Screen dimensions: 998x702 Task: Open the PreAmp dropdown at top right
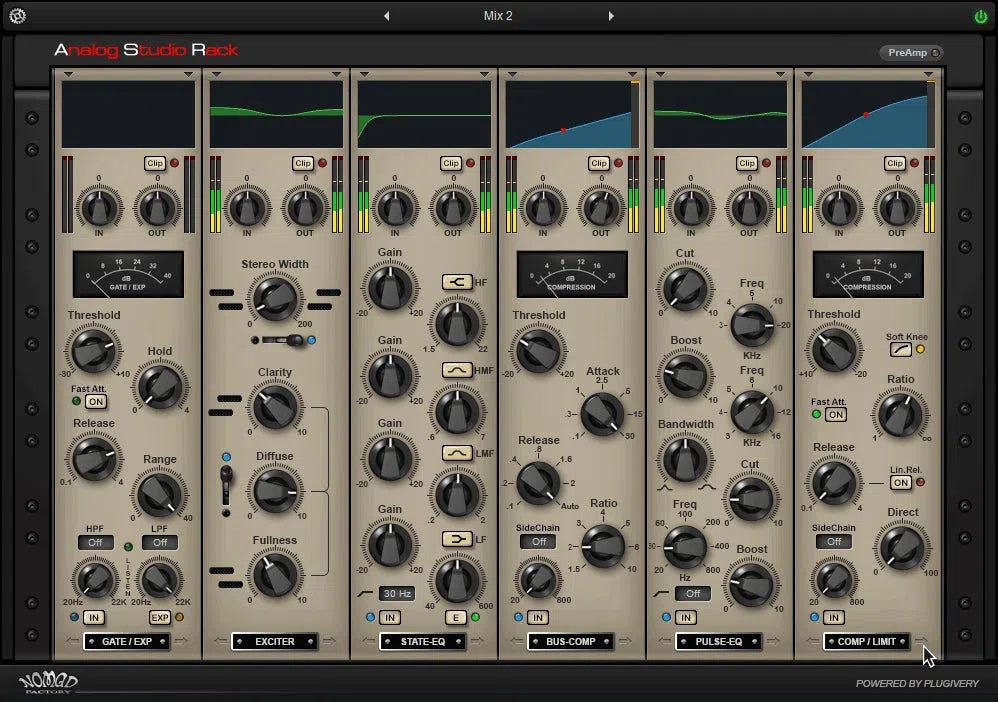909,52
